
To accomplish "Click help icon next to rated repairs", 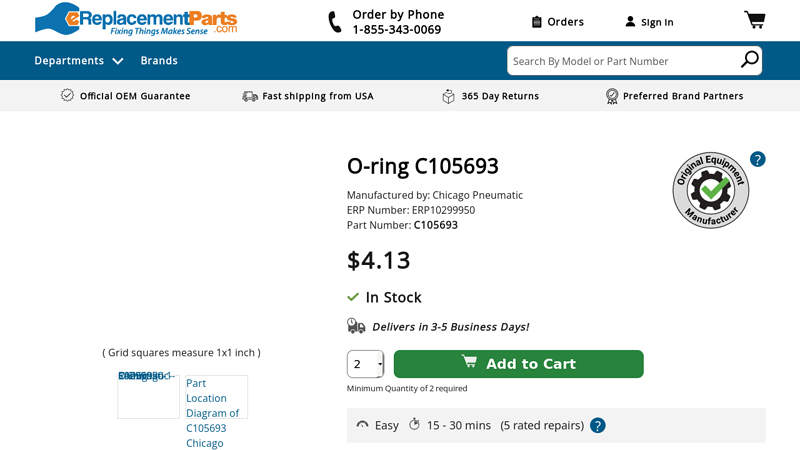I will (597, 425).
